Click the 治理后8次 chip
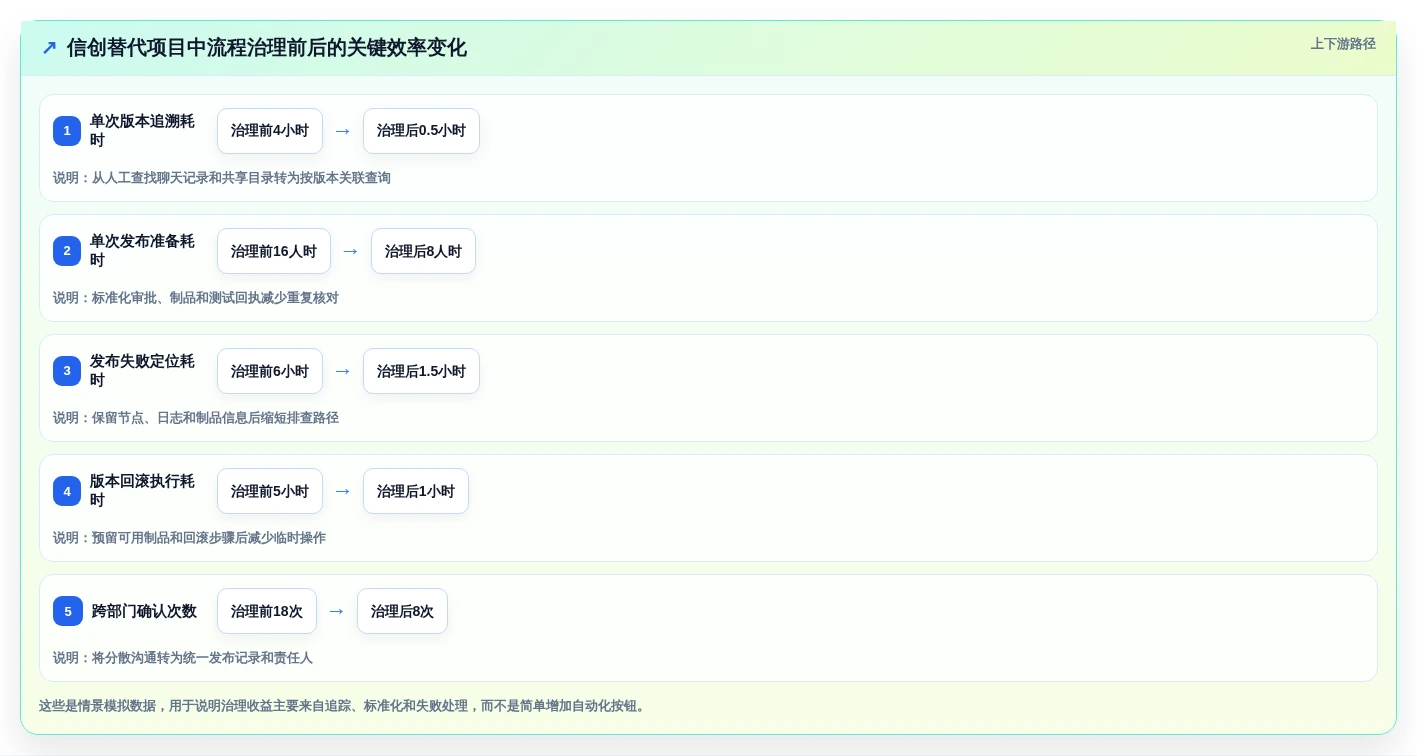Viewport: 1417px width, 756px height. click(x=402, y=611)
